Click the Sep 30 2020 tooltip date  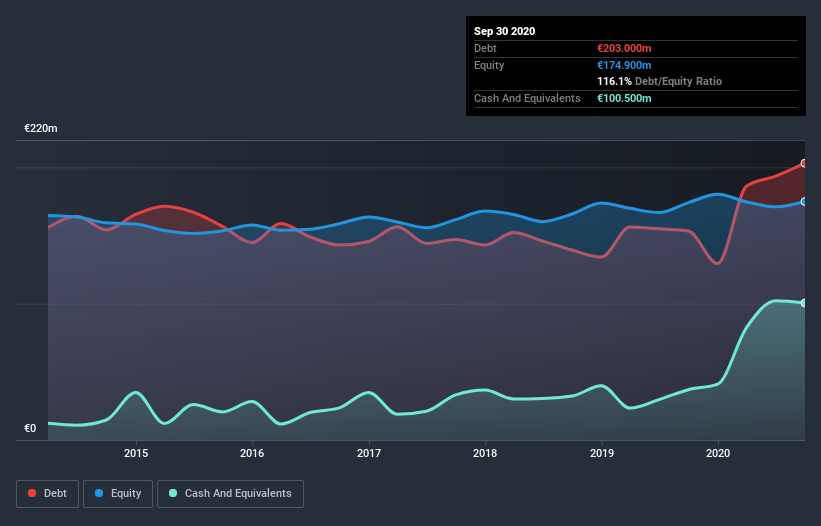point(504,31)
